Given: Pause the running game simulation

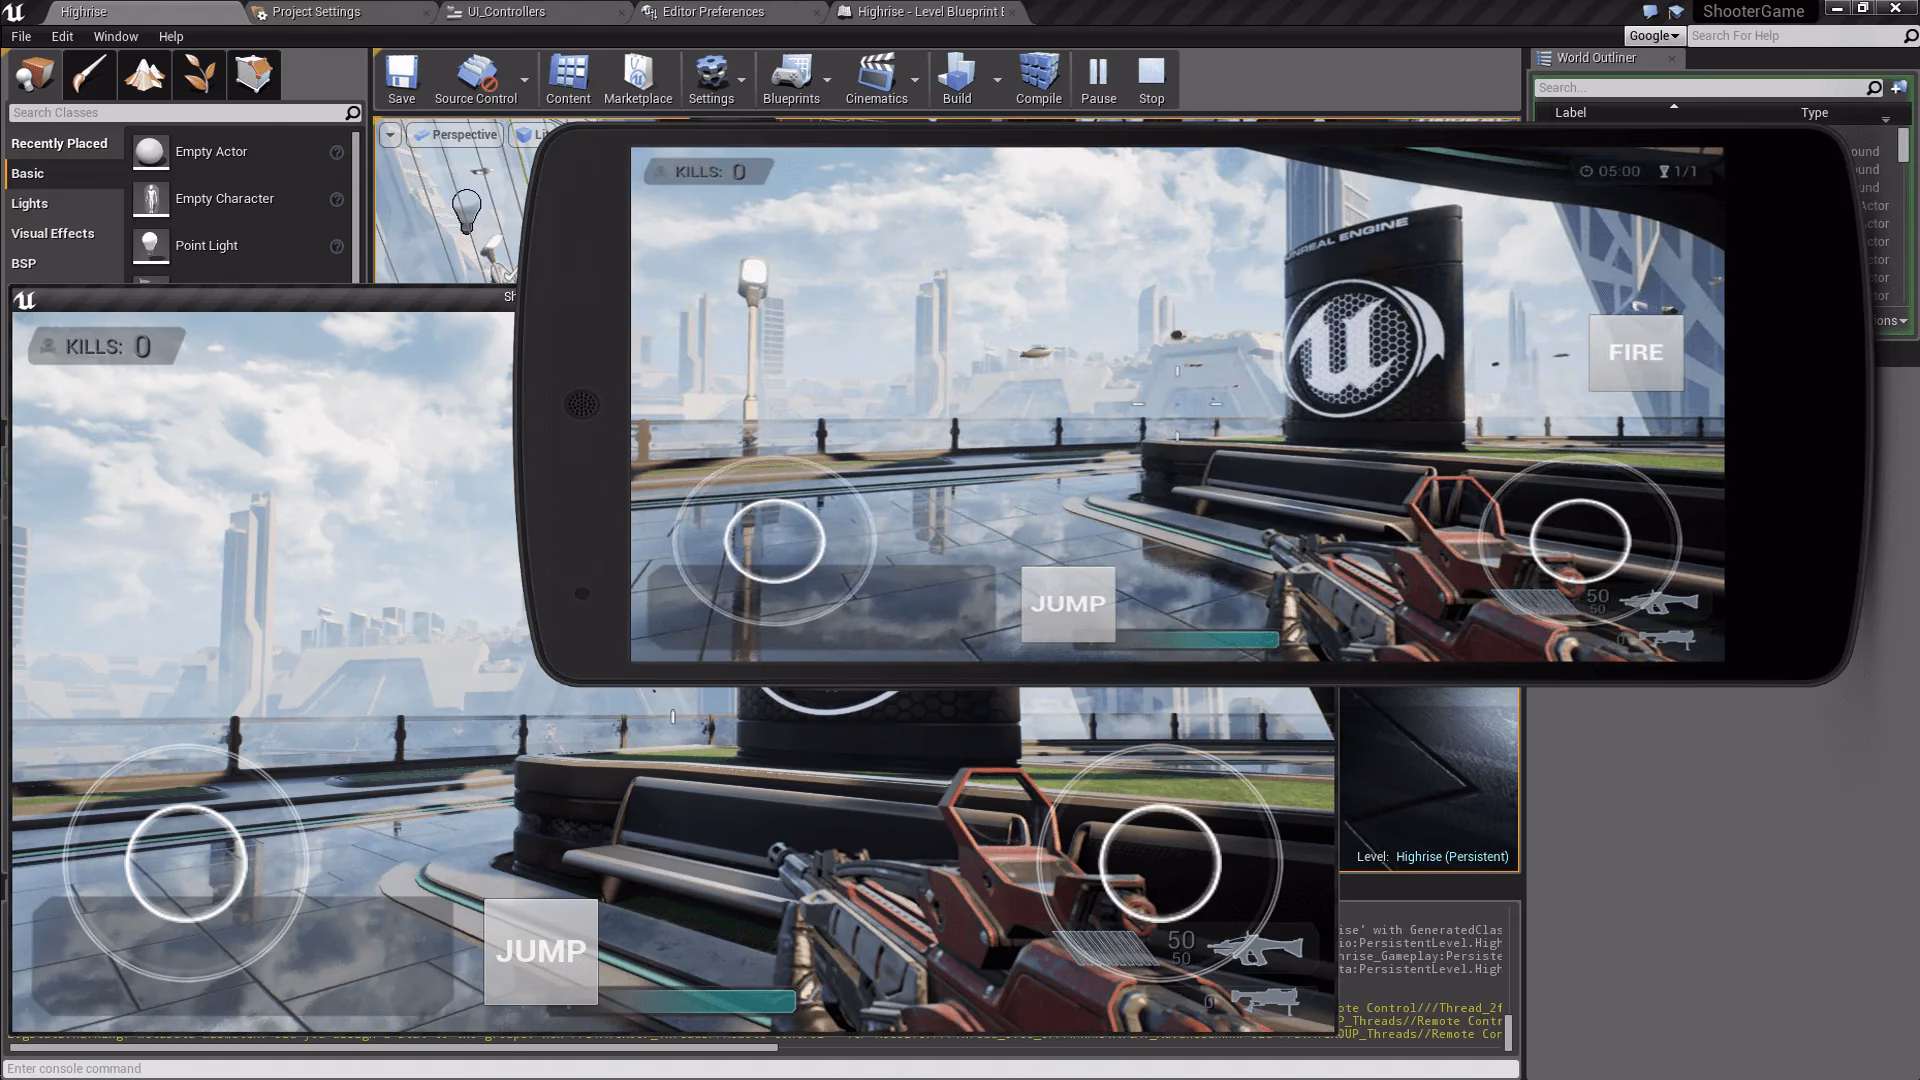Looking at the screenshot, I should tap(1098, 80).
